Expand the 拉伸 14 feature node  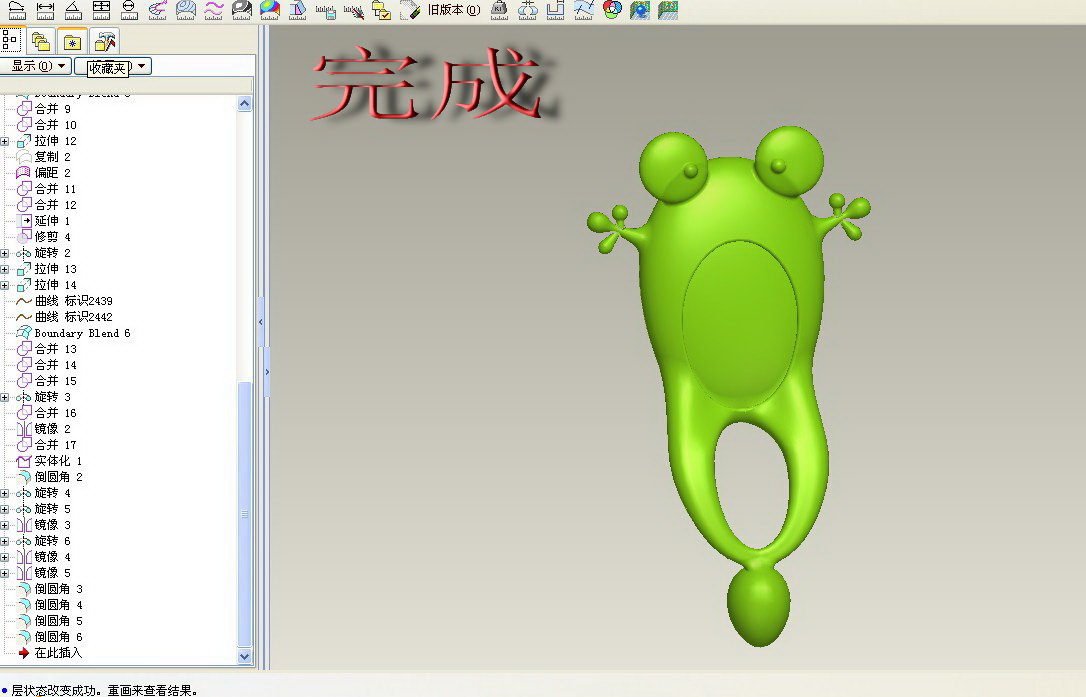tap(5, 285)
